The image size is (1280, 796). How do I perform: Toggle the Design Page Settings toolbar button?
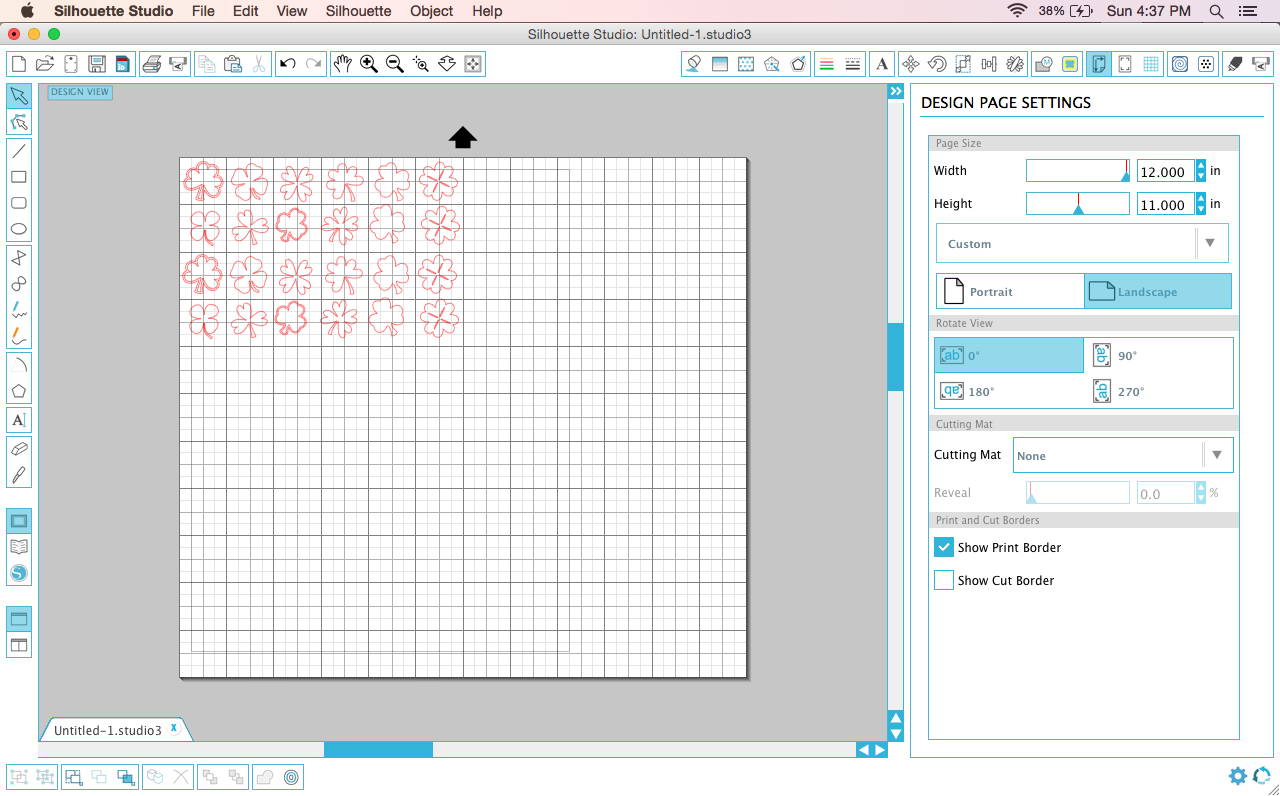tap(1098, 64)
